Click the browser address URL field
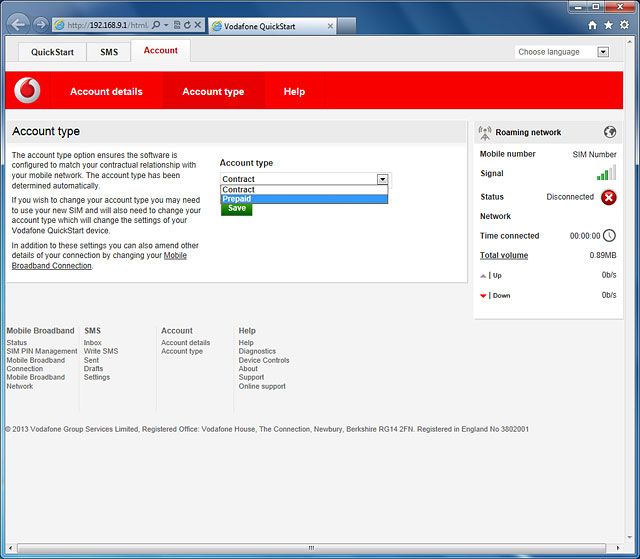Screen dimensions: 640x559 [x=108, y=25]
